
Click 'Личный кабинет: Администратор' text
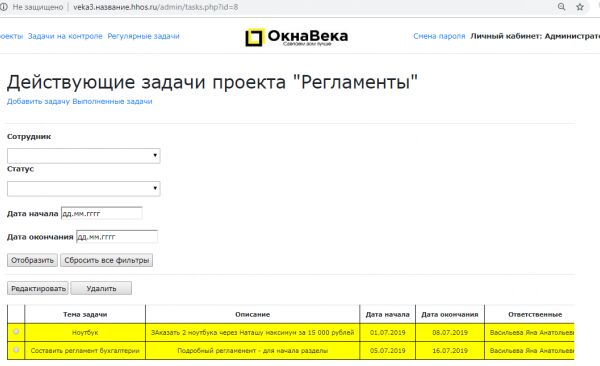(535, 36)
